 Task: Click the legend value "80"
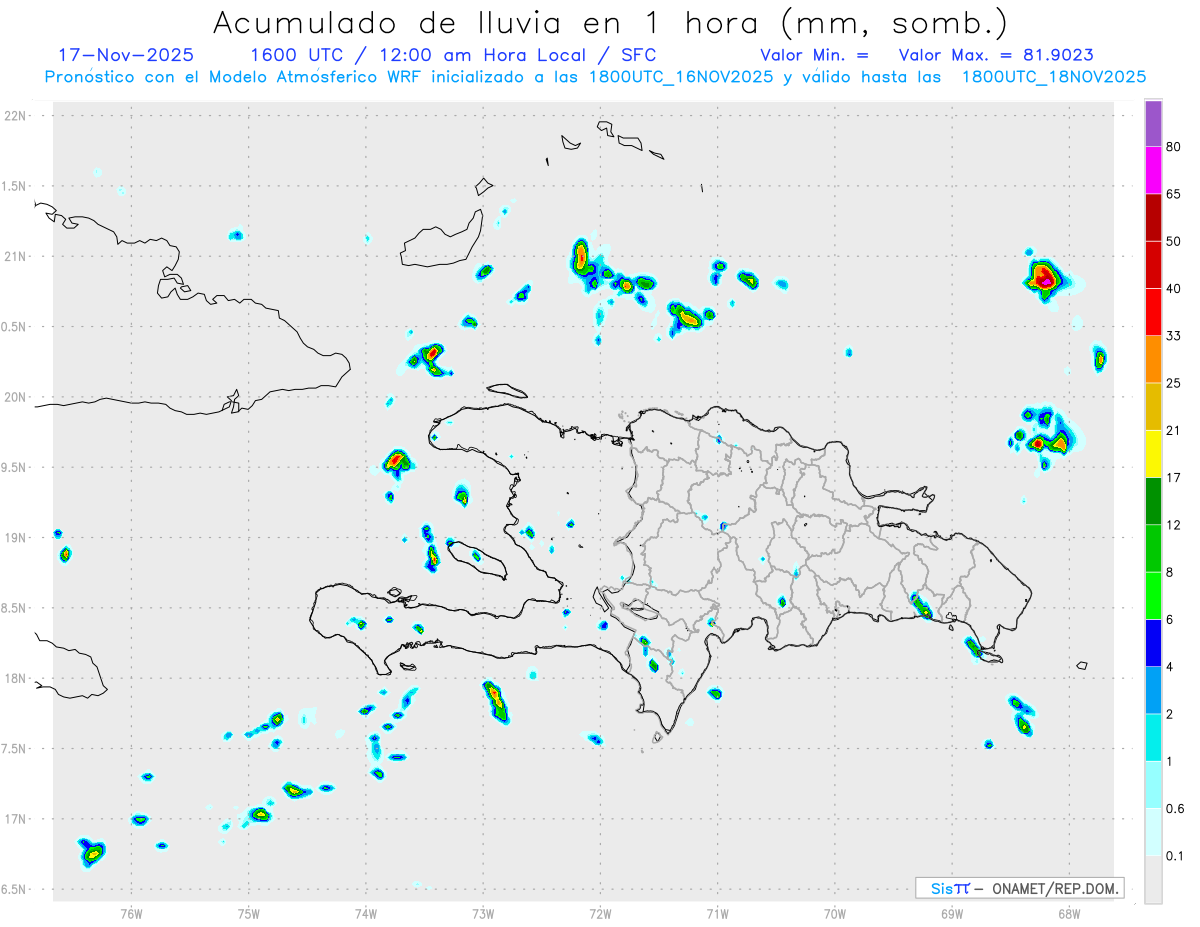click(x=1174, y=147)
